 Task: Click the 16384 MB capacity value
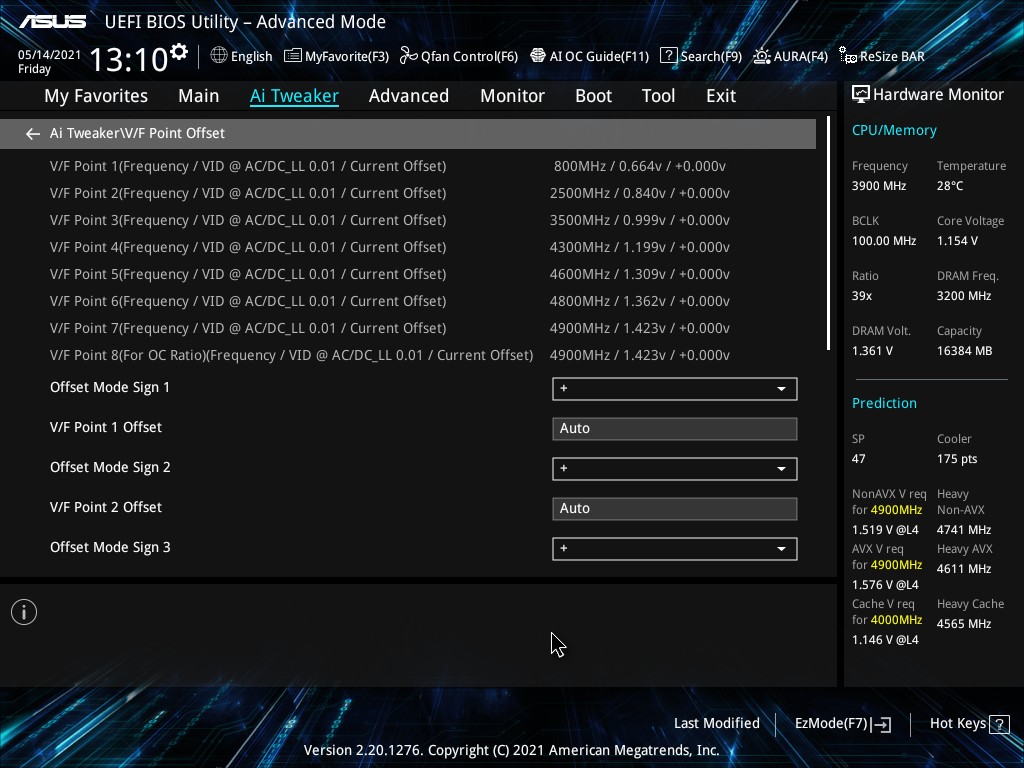(965, 351)
